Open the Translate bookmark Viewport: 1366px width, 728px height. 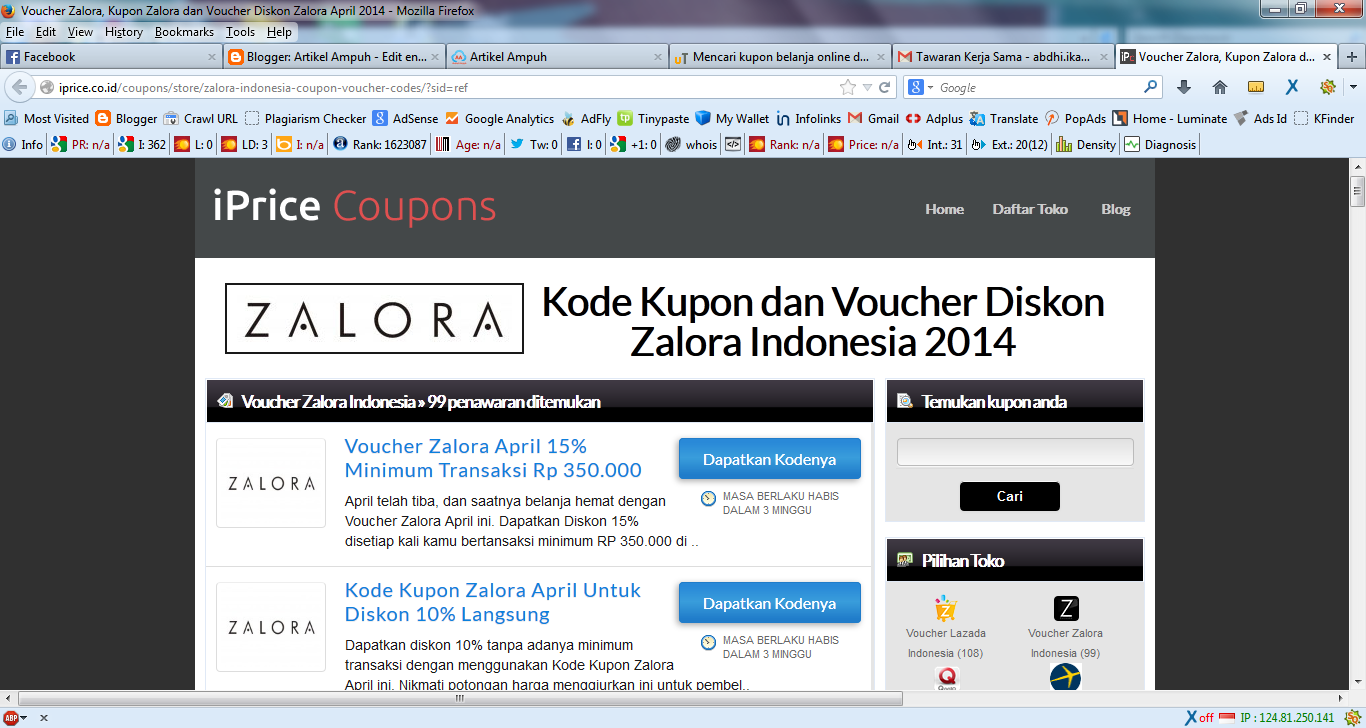tap(1004, 118)
